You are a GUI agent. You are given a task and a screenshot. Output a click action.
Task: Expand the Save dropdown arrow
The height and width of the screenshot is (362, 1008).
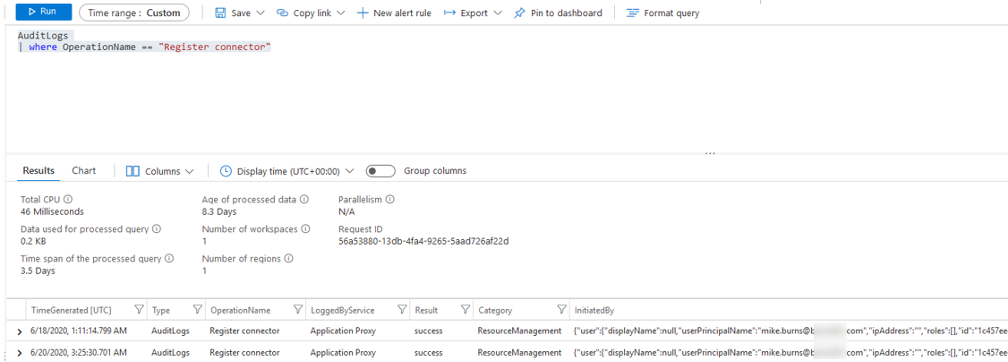tap(260, 13)
